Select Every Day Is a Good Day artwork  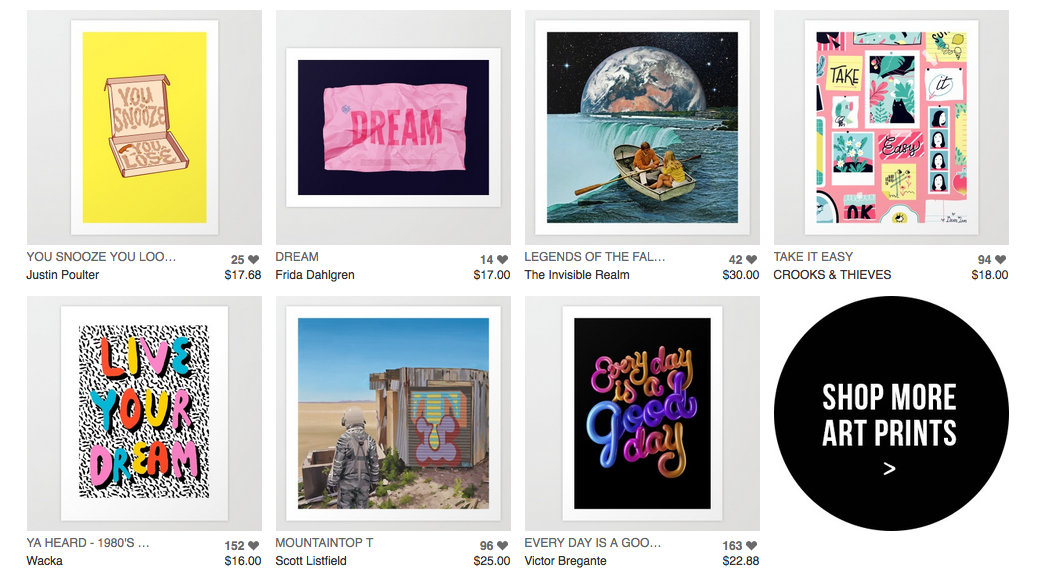click(x=643, y=413)
